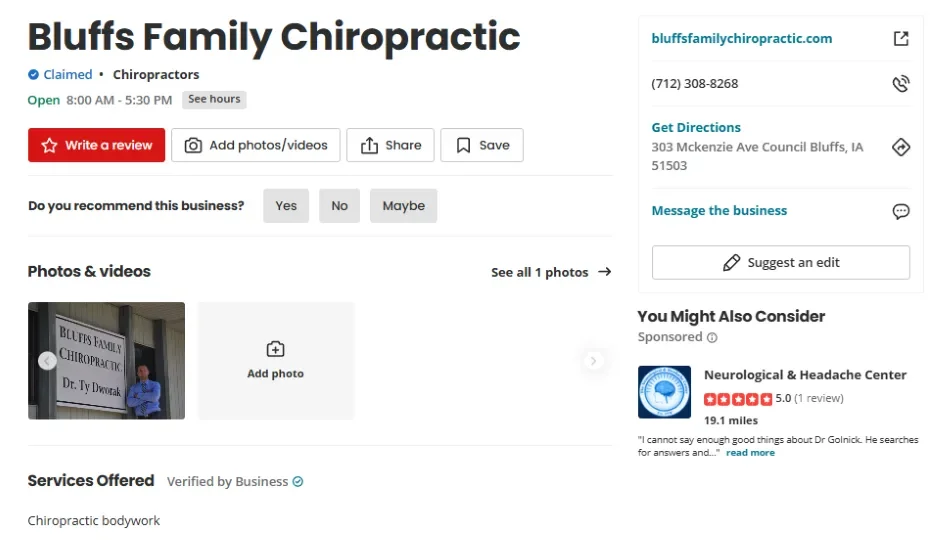937x540 pixels.
Task: Click the verified checkmark beside Verified by Business
Action: (x=298, y=481)
